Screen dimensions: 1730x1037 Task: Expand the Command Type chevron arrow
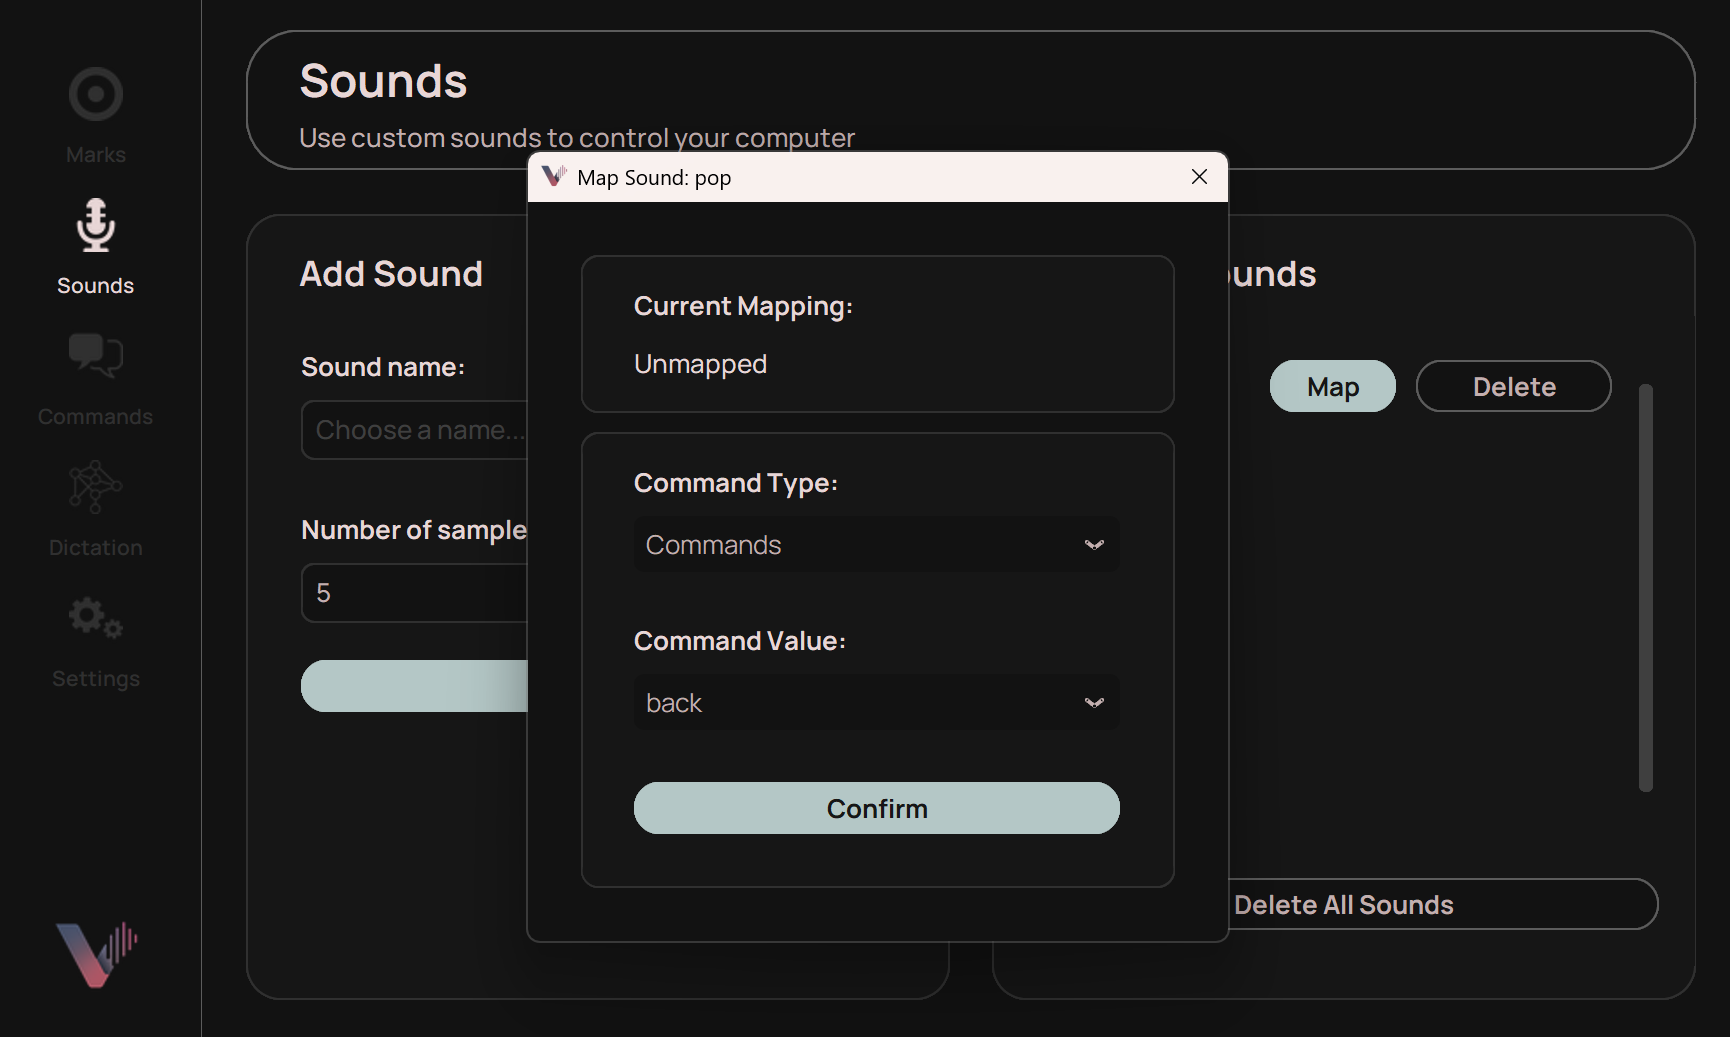1093,545
